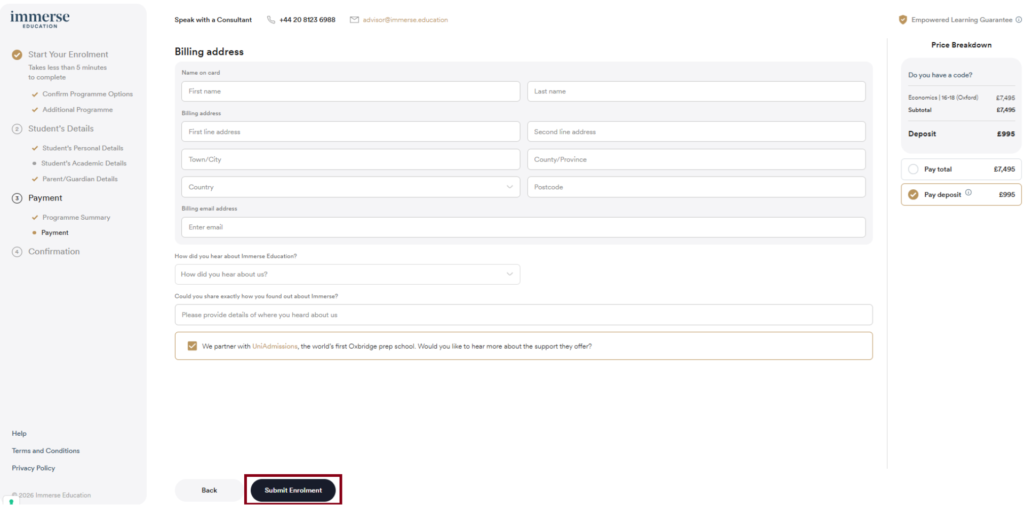Image resolution: width=1024 pixels, height=512 pixels.
Task: Click the Immerse Education logo
Action: tap(40, 19)
